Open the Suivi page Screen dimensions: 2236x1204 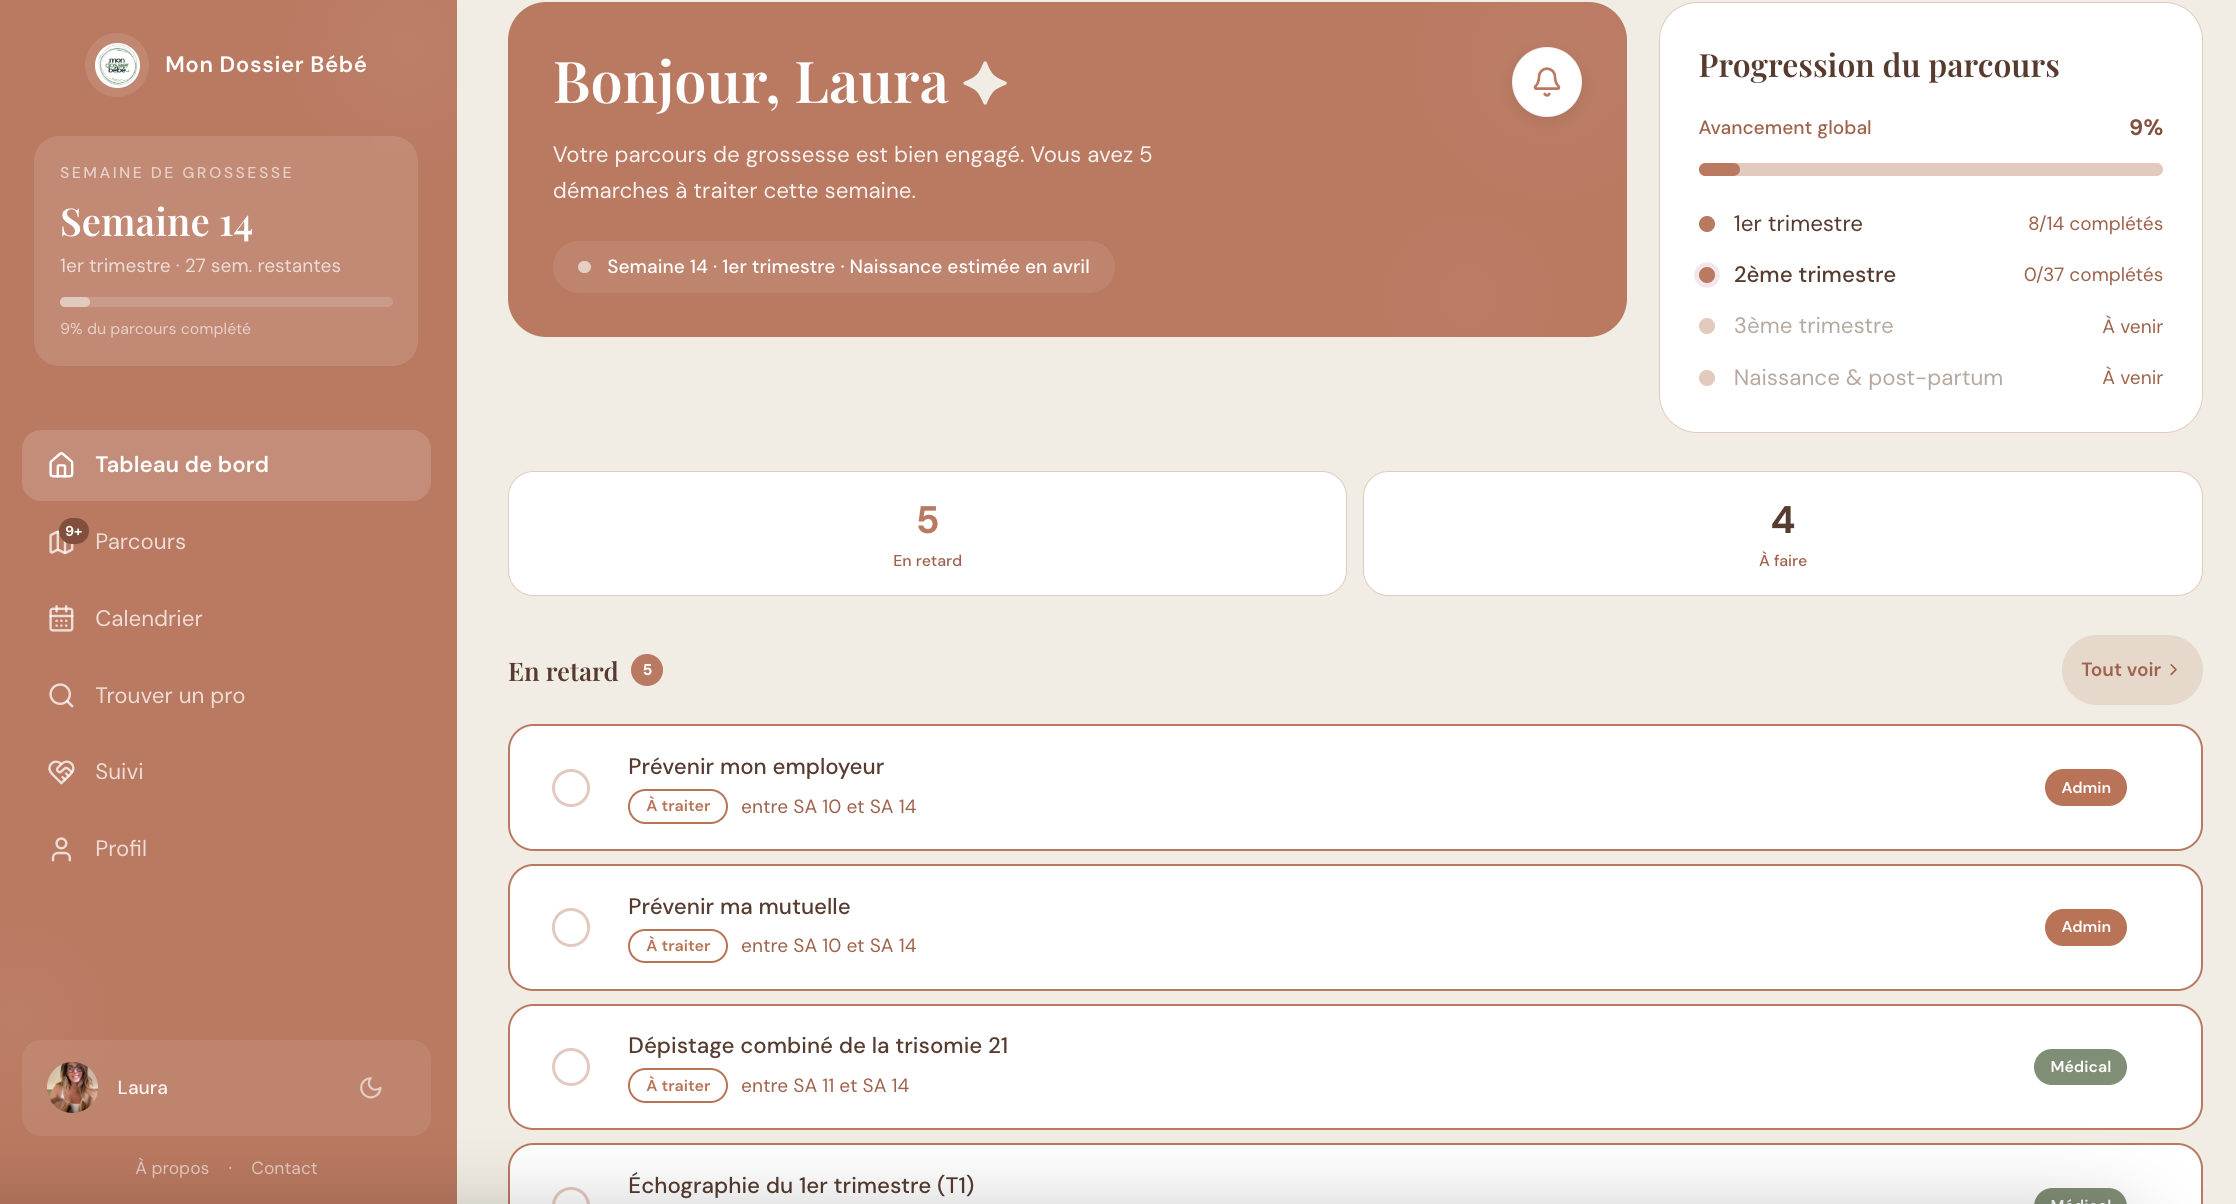tap(226, 772)
